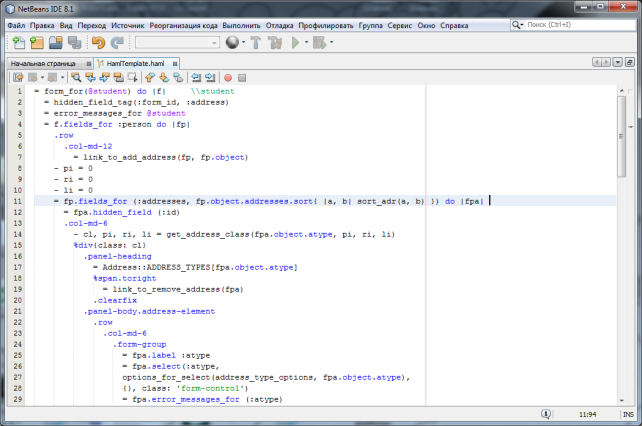642x426 pixels.
Task: Click the Поиск search input field
Action: (580, 25)
